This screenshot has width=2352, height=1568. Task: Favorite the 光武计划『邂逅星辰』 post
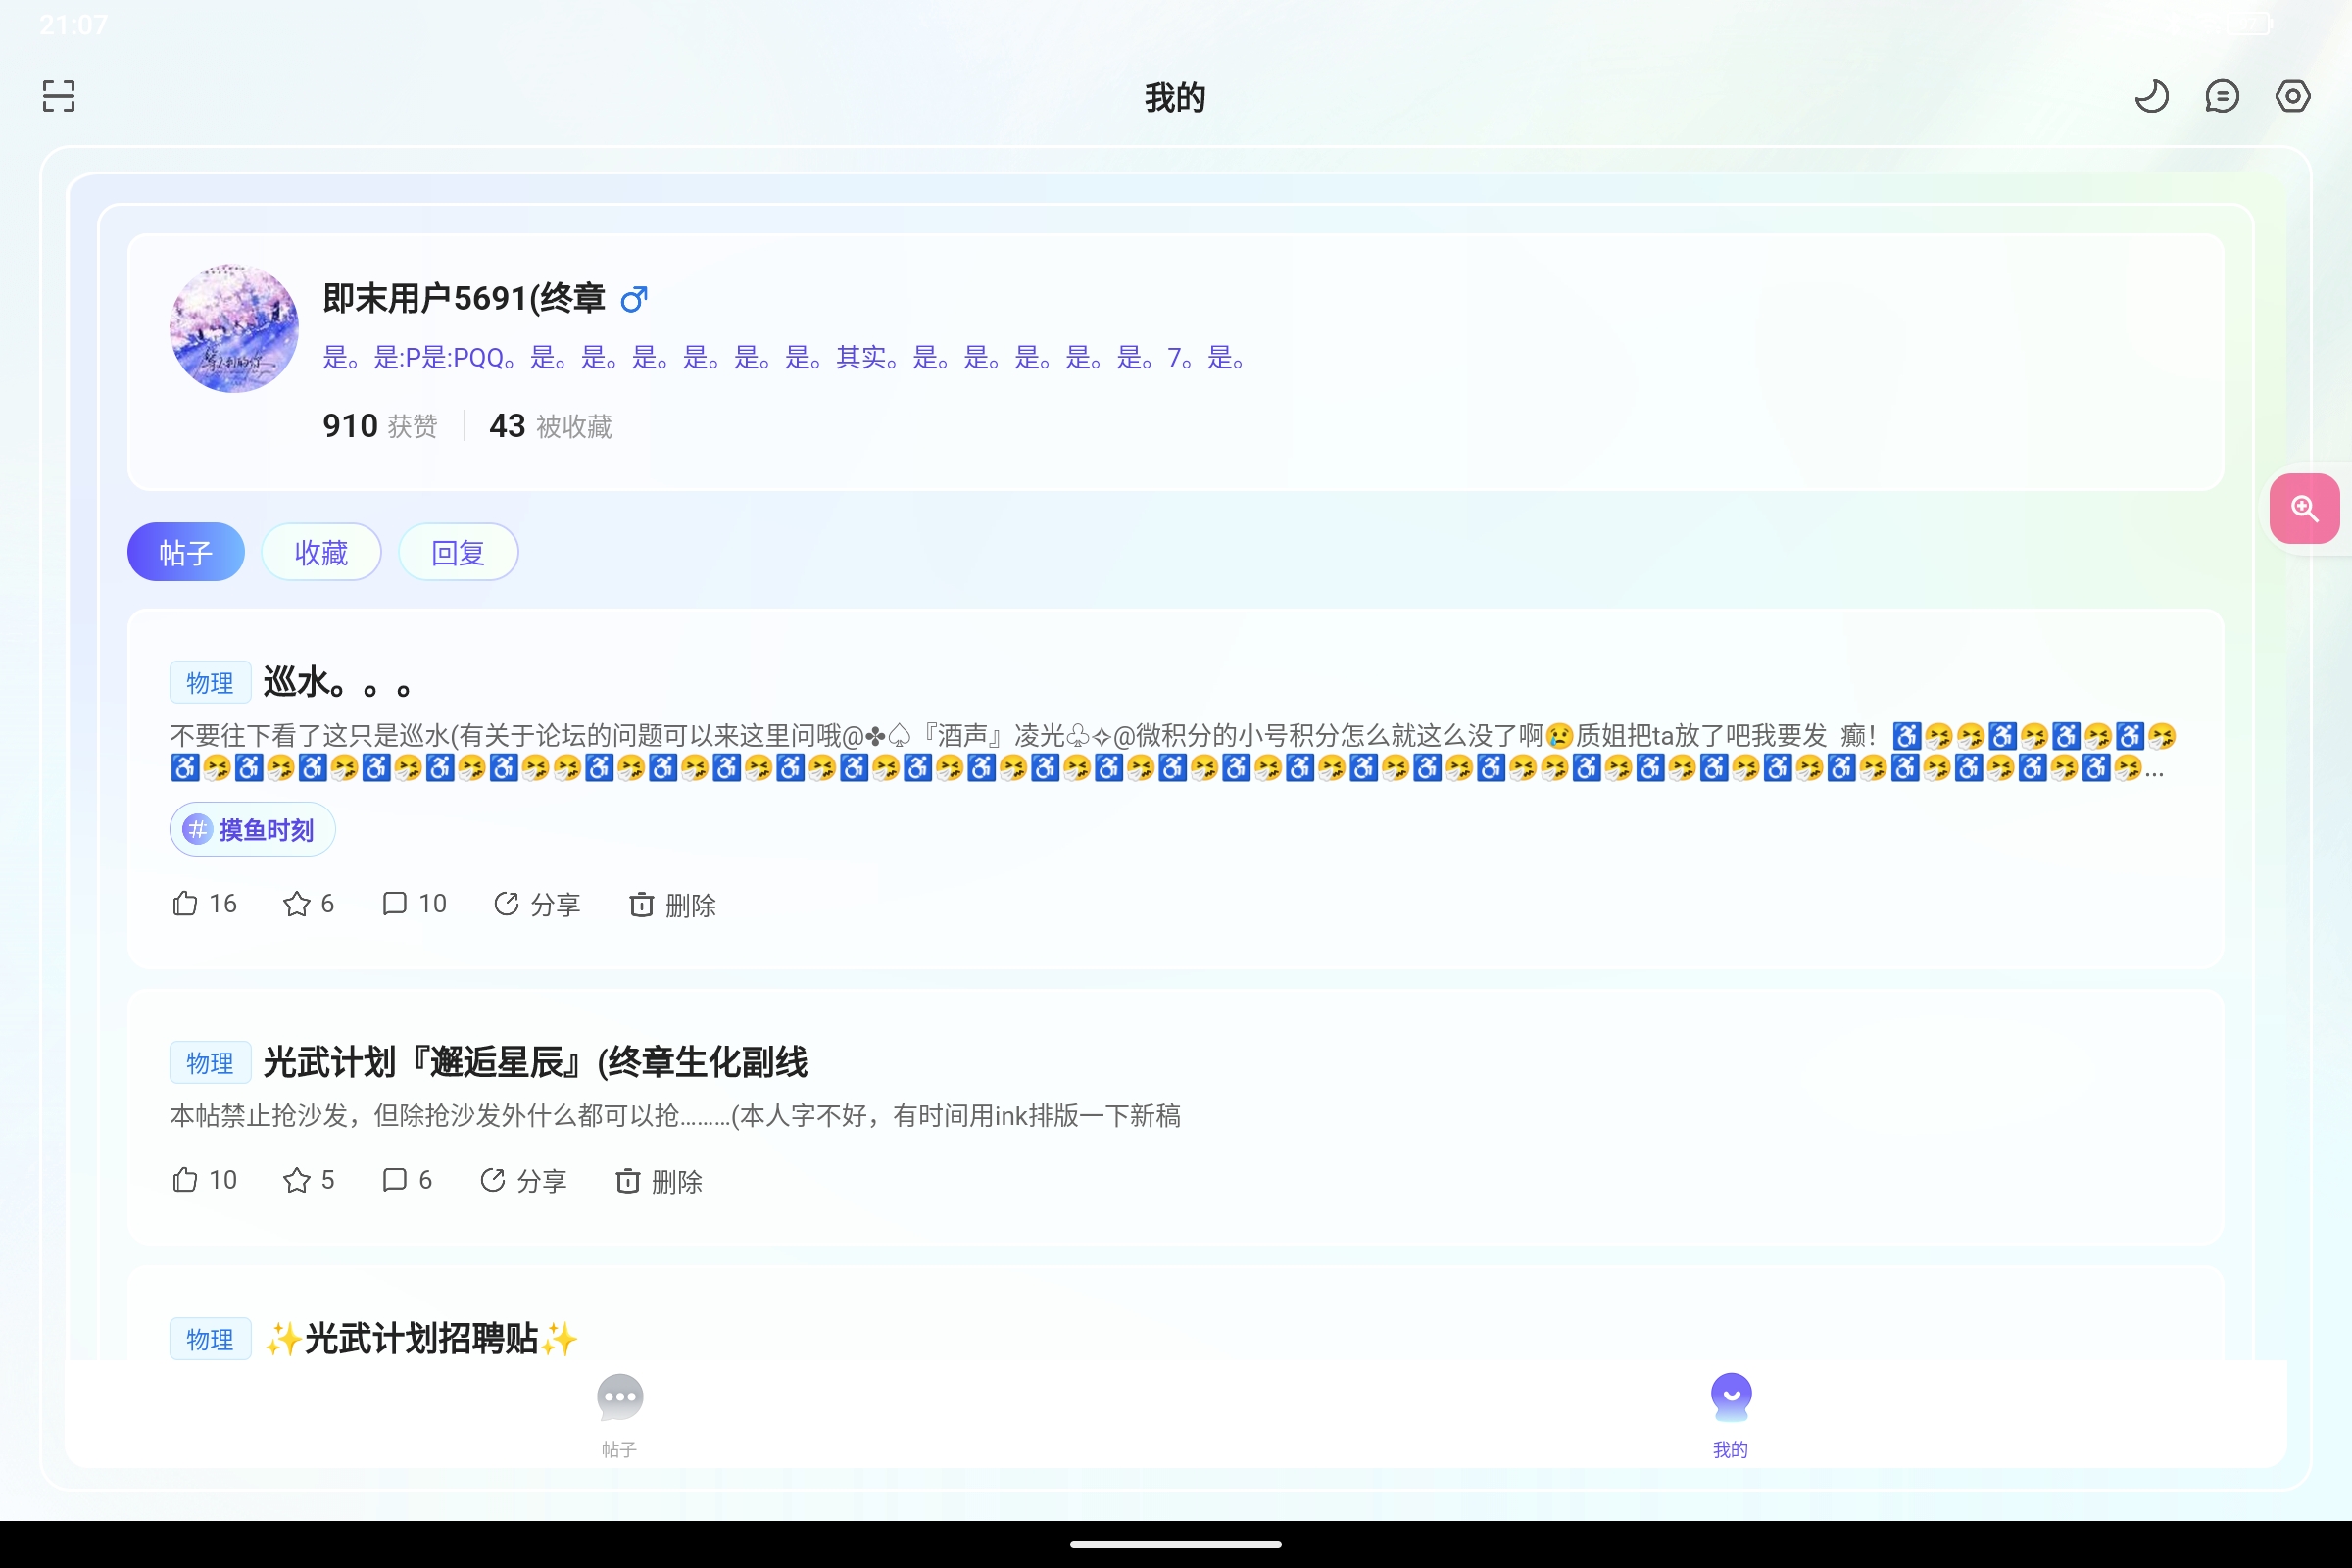pos(297,1180)
